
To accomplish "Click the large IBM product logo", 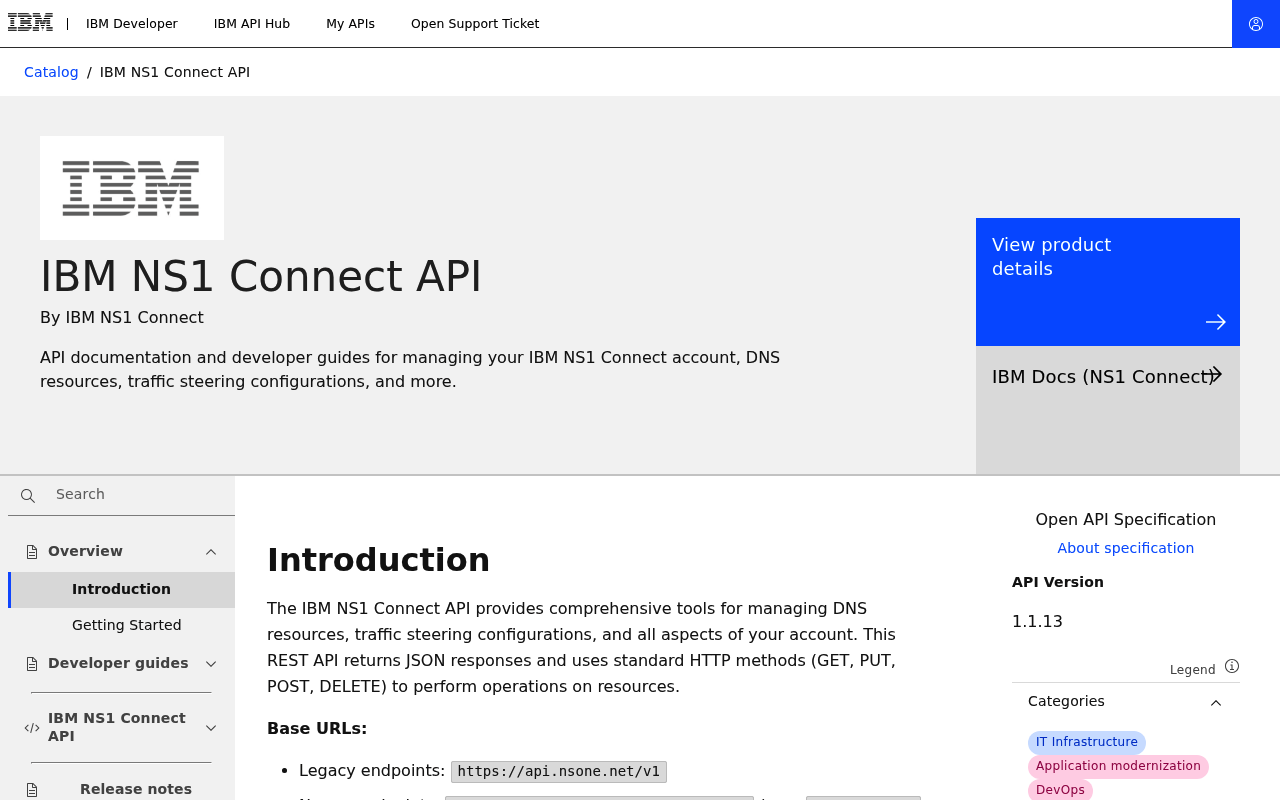I will [x=132, y=188].
